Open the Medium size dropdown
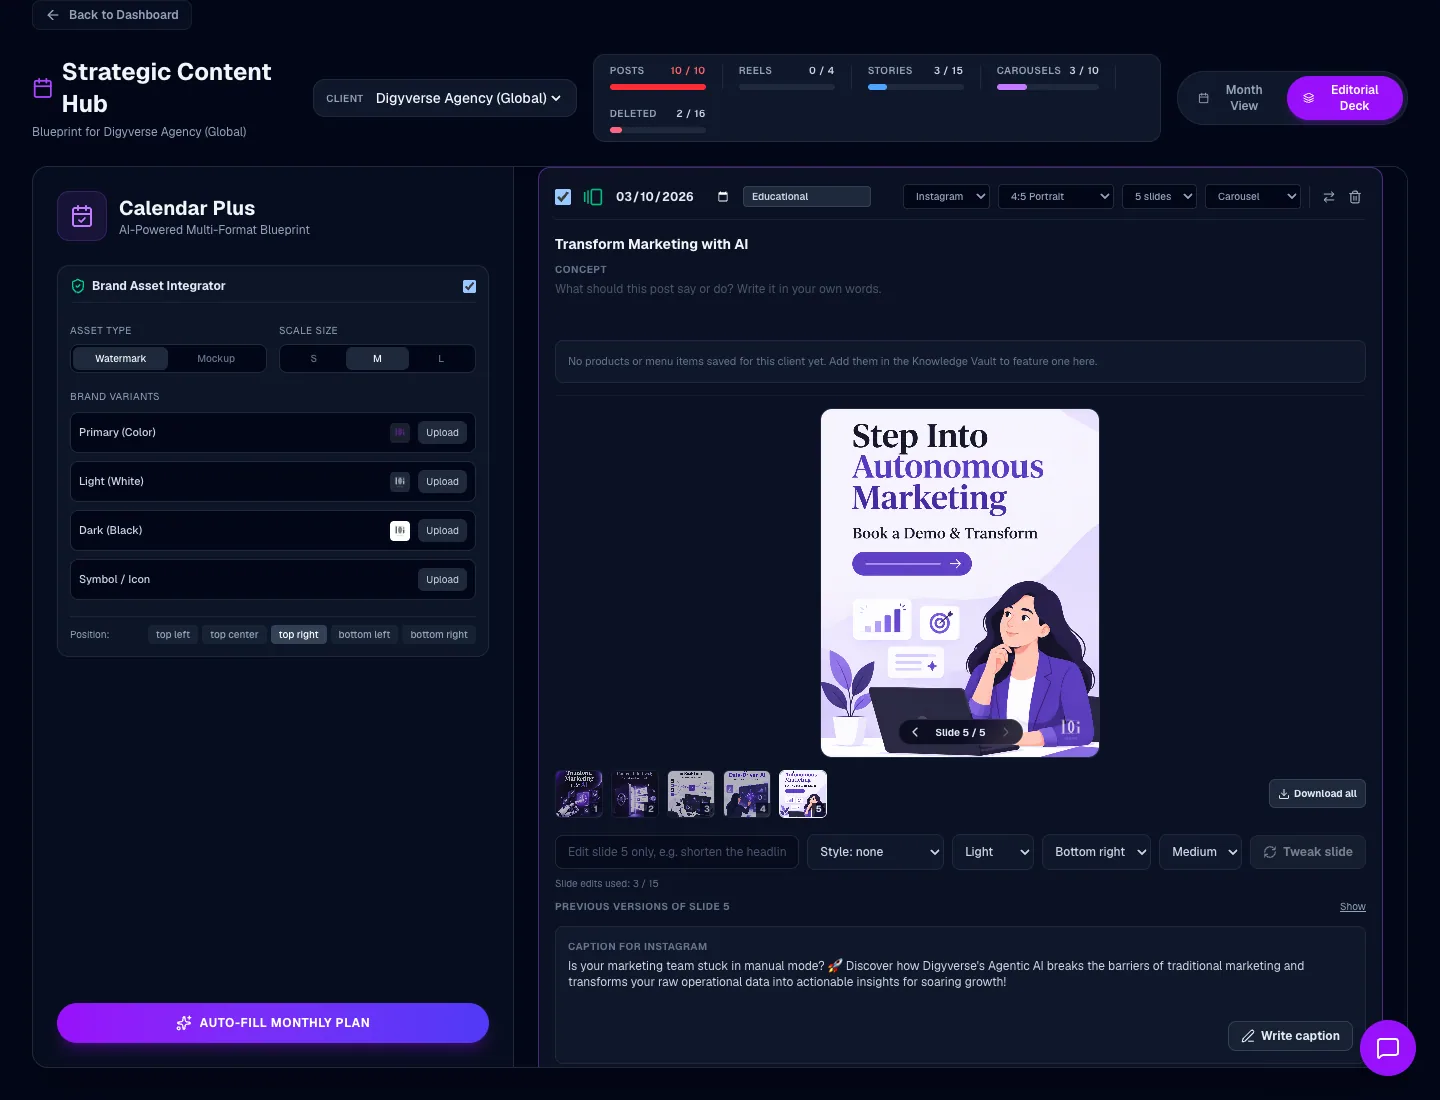Screen dimensions: 1440x1100 point(1200,852)
